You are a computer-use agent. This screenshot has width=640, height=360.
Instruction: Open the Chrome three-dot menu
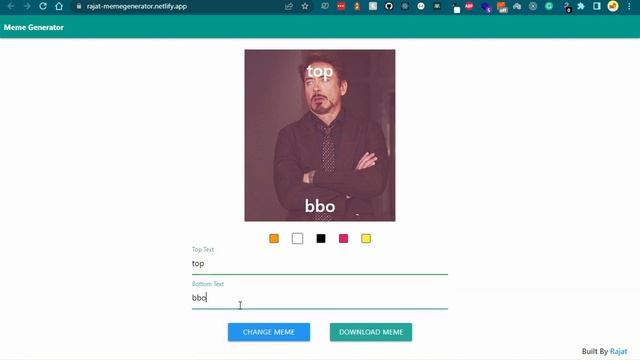(x=629, y=6)
